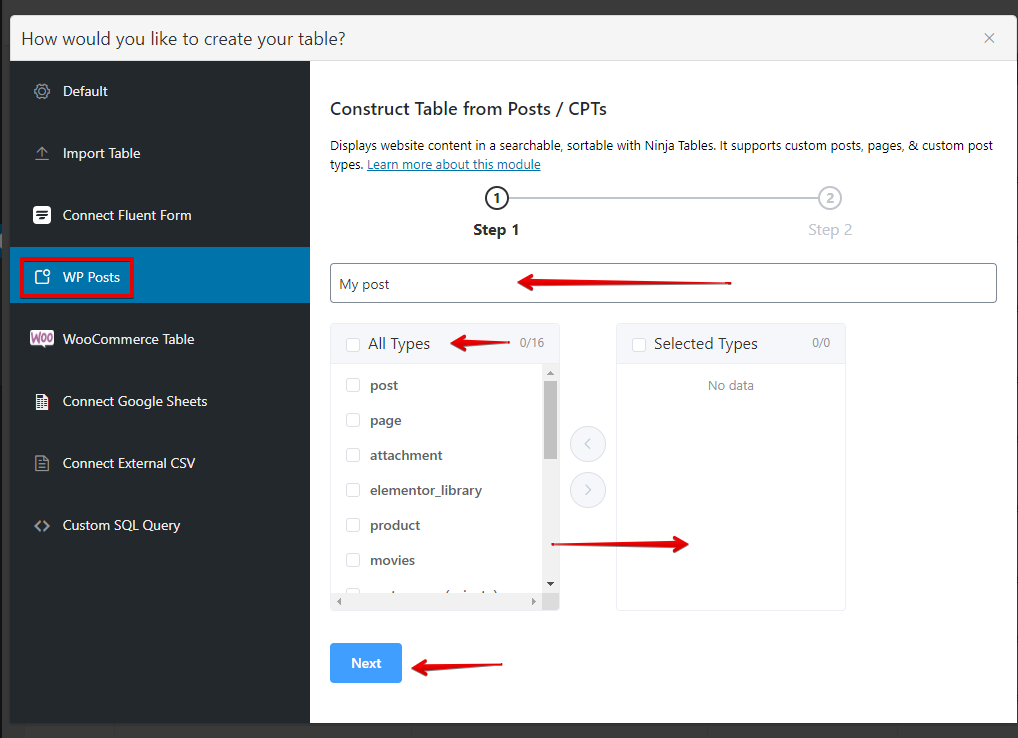Viewport: 1018px width, 738px height.
Task: Click the 0/16 count text
Action: (x=532, y=343)
